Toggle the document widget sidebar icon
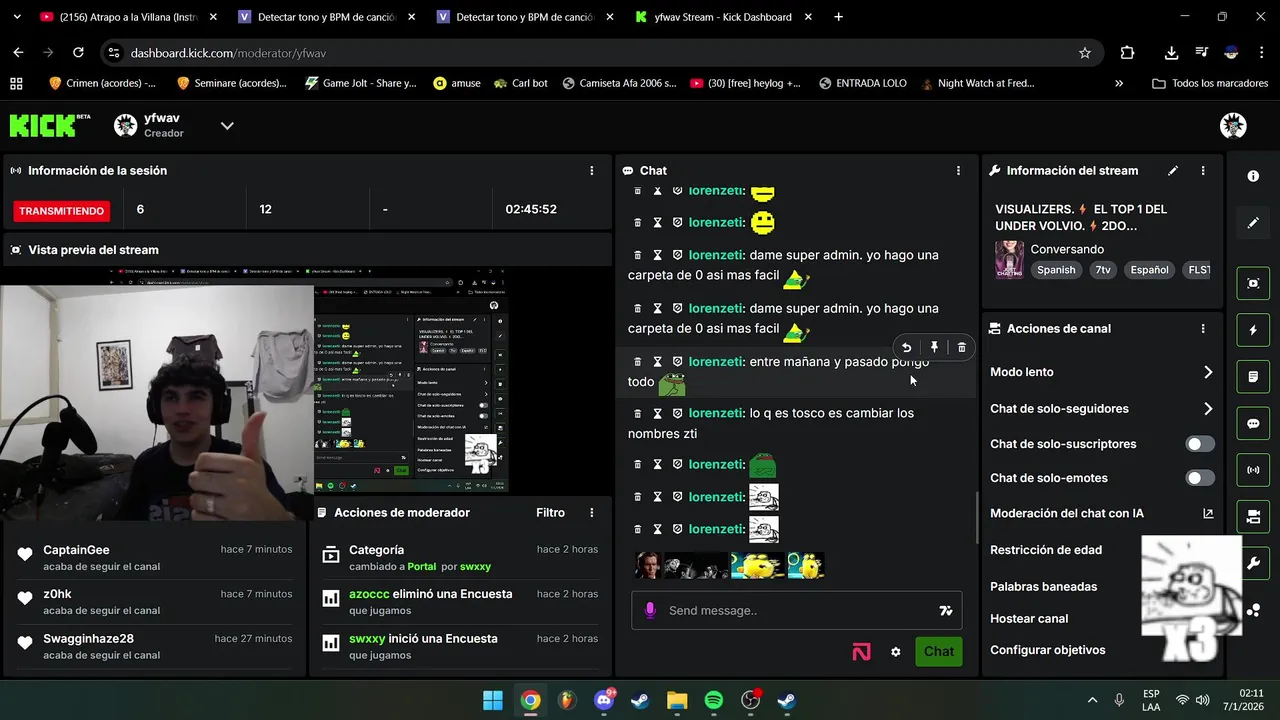1280x720 pixels. click(1253, 377)
